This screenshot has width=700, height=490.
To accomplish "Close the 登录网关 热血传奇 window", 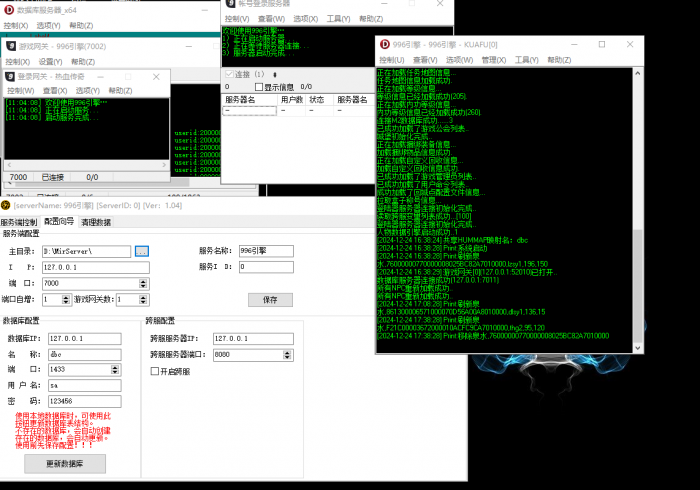I will 156,77.
